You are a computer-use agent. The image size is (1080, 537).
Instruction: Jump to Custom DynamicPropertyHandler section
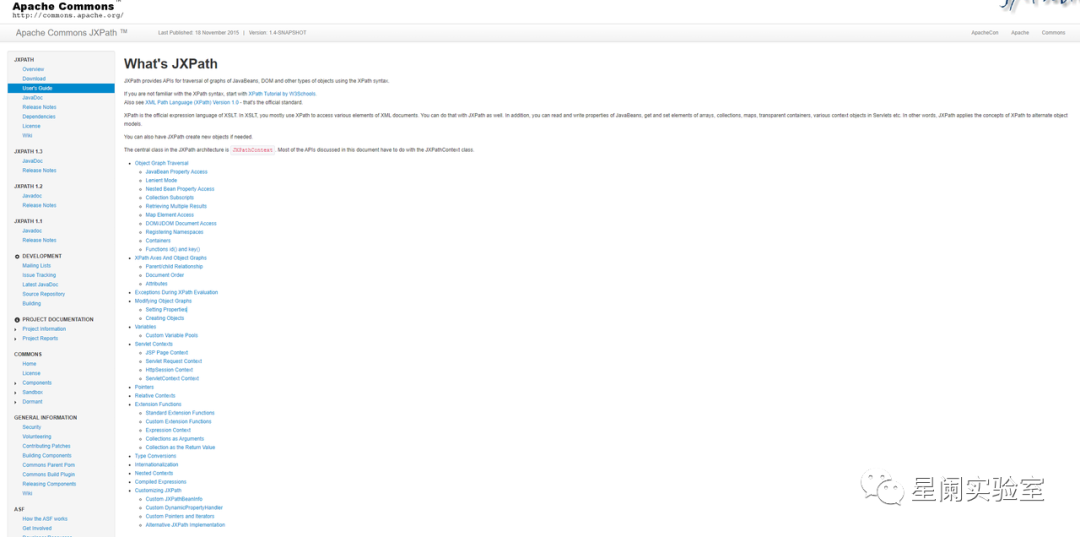point(184,507)
